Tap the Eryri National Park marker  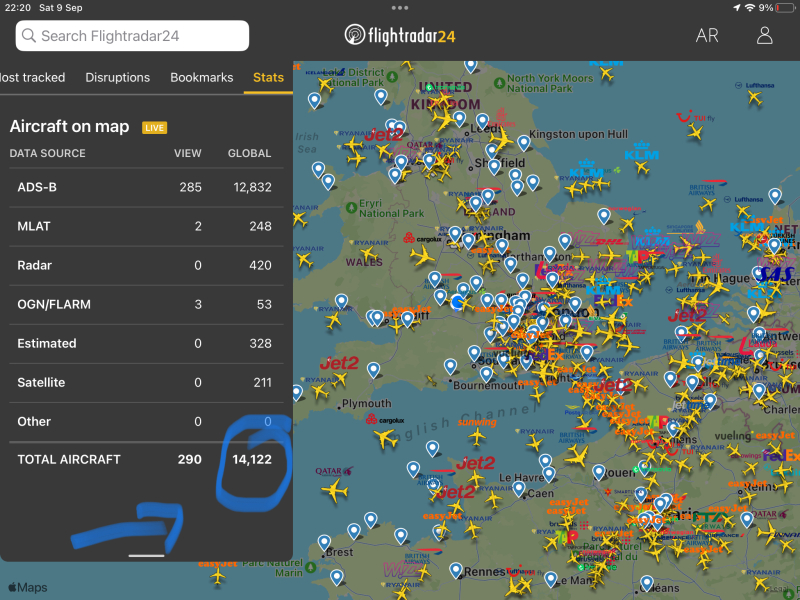(351, 208)
